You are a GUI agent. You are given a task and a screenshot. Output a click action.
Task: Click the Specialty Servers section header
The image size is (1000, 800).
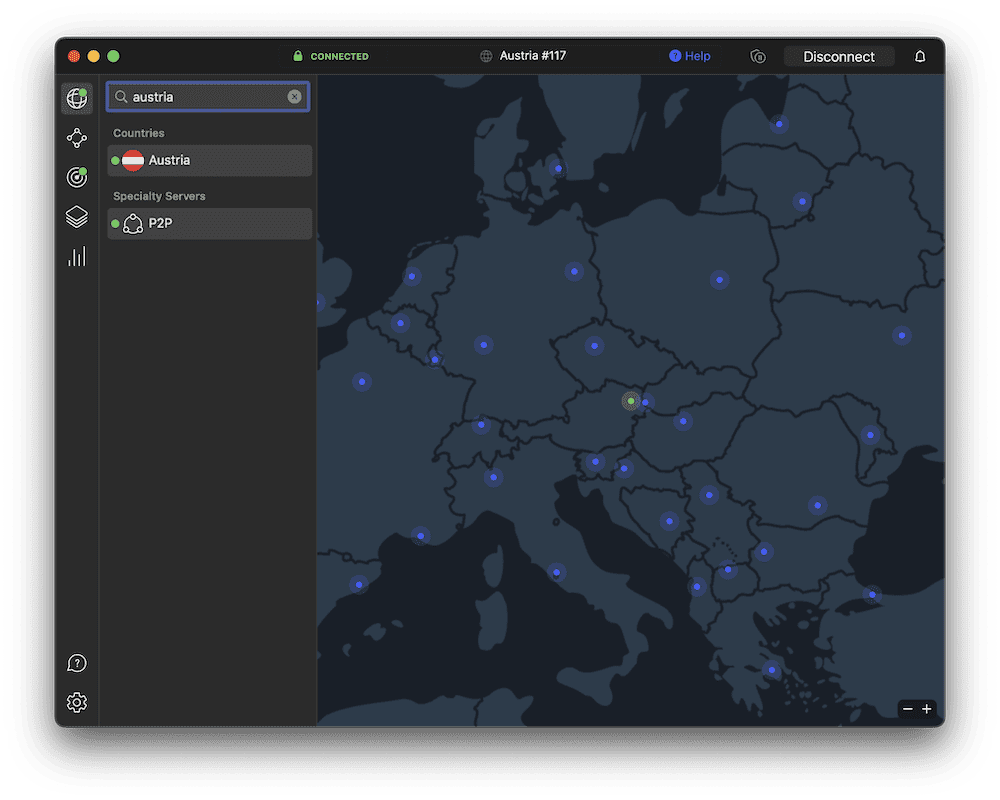159,196
